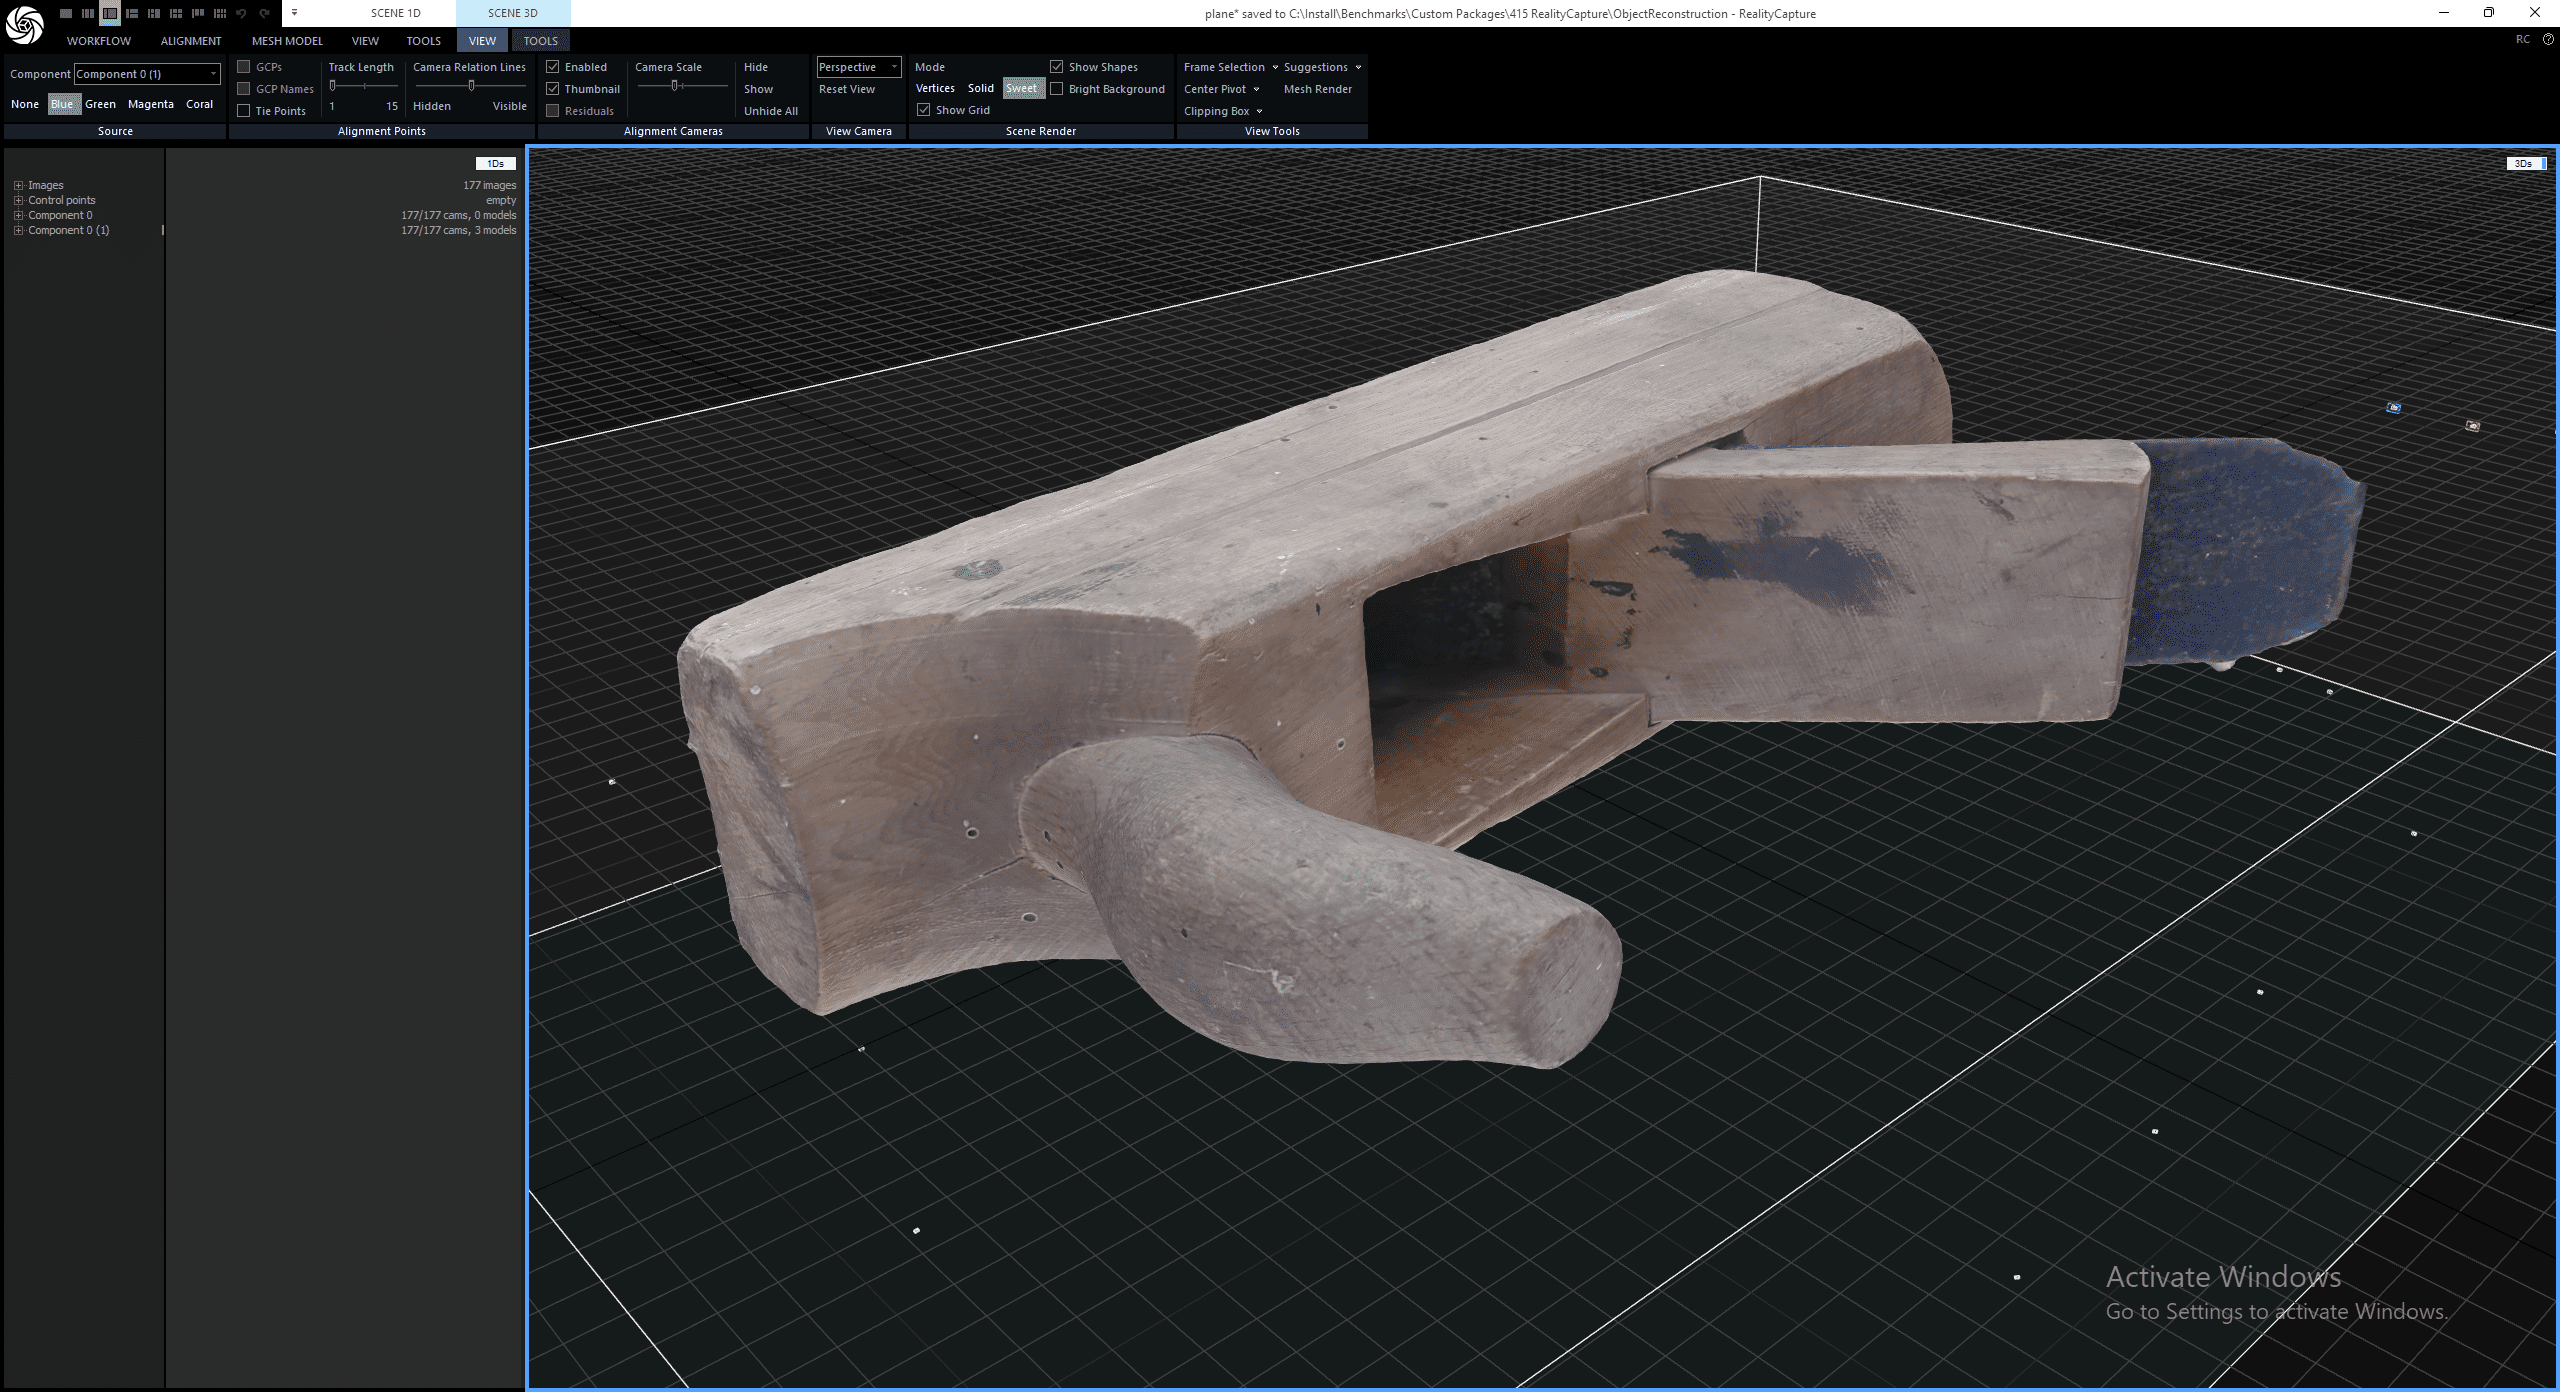Open the WORKFLOW ribbon tab
2560x1392 pixels.
click(97, 41)
